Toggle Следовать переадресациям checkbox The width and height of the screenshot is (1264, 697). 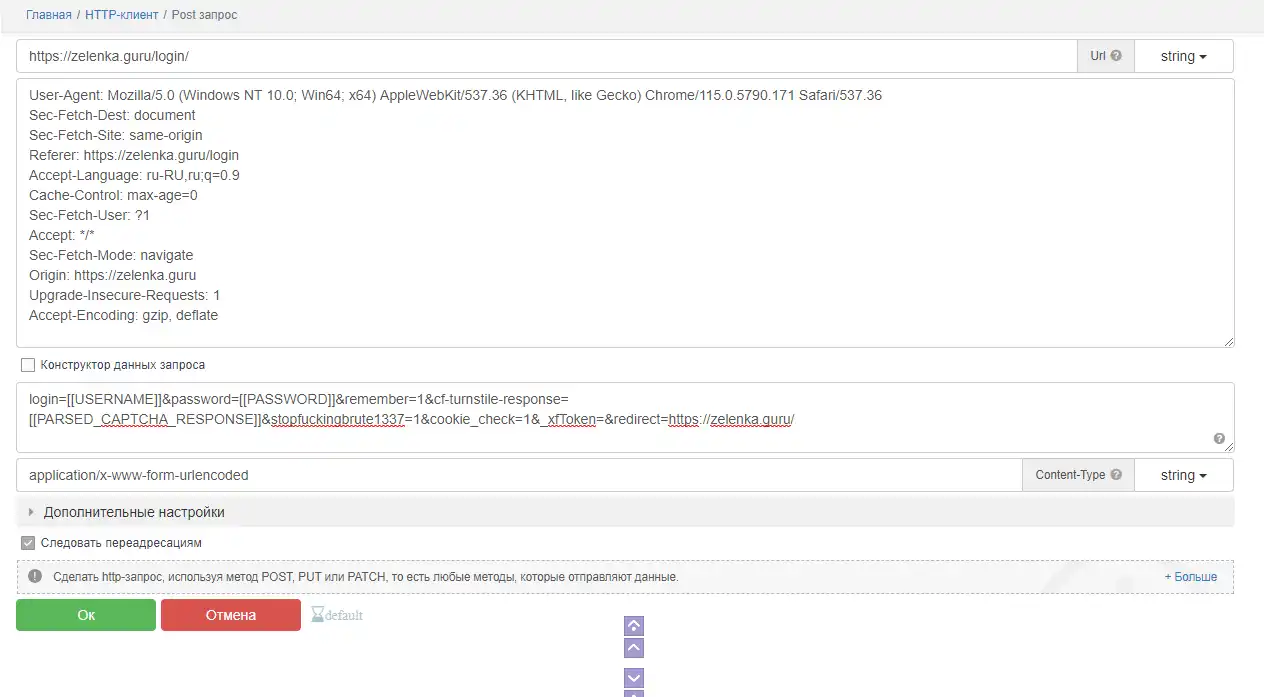point(28,543)
